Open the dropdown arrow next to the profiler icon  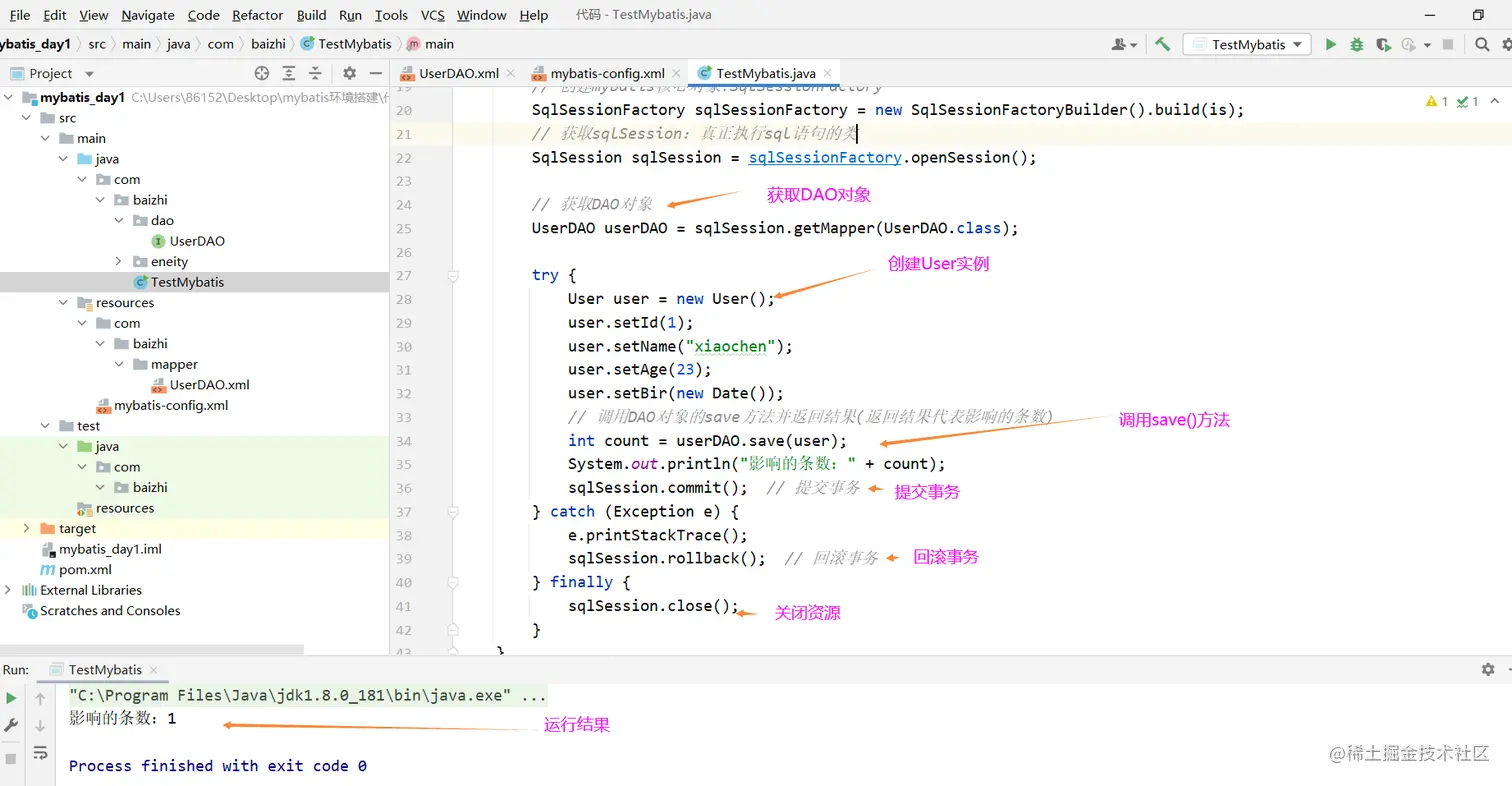coord(1426,45)
